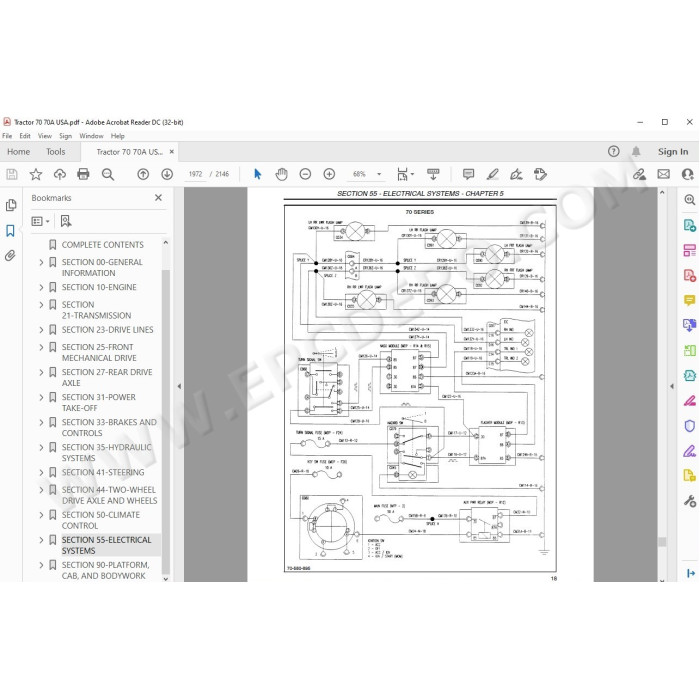Send the file by email envelope
700x700 pixels.
click(x=663, y=174)
